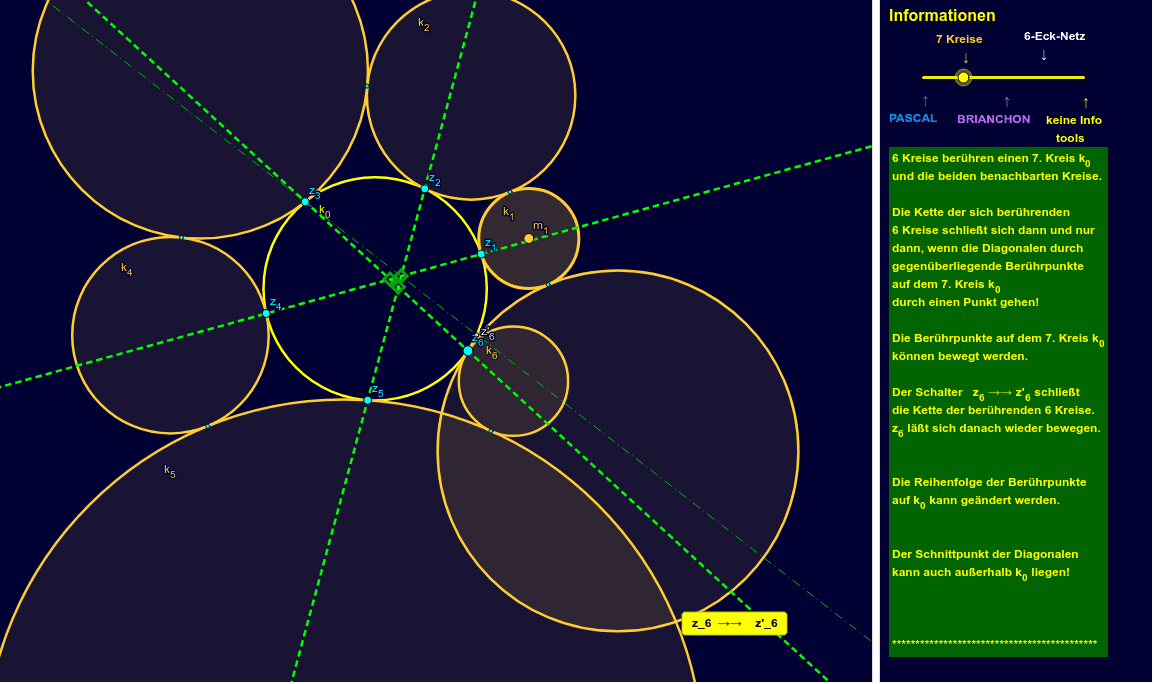Click the line 'auf k0 kann geändert werden.'
Image resolution: width=1154 pixels, height=684 pixels.
976,501
